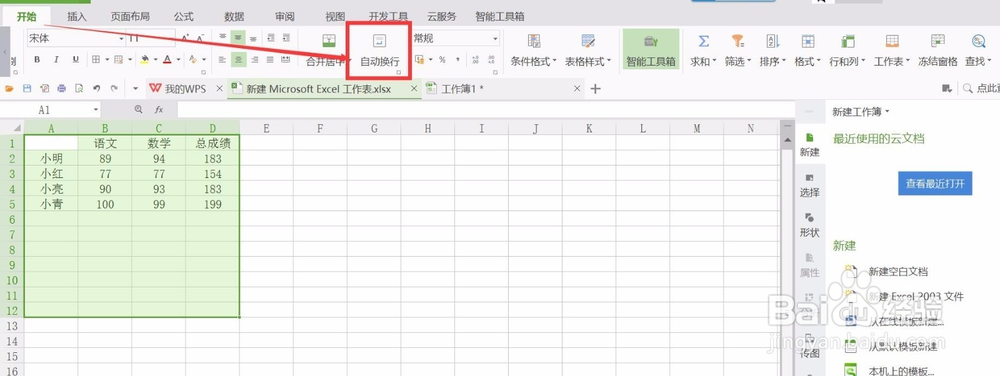This screenshot has height=376, width=1000.
Task: Click the Undo arrow icon
Action: 96,89
